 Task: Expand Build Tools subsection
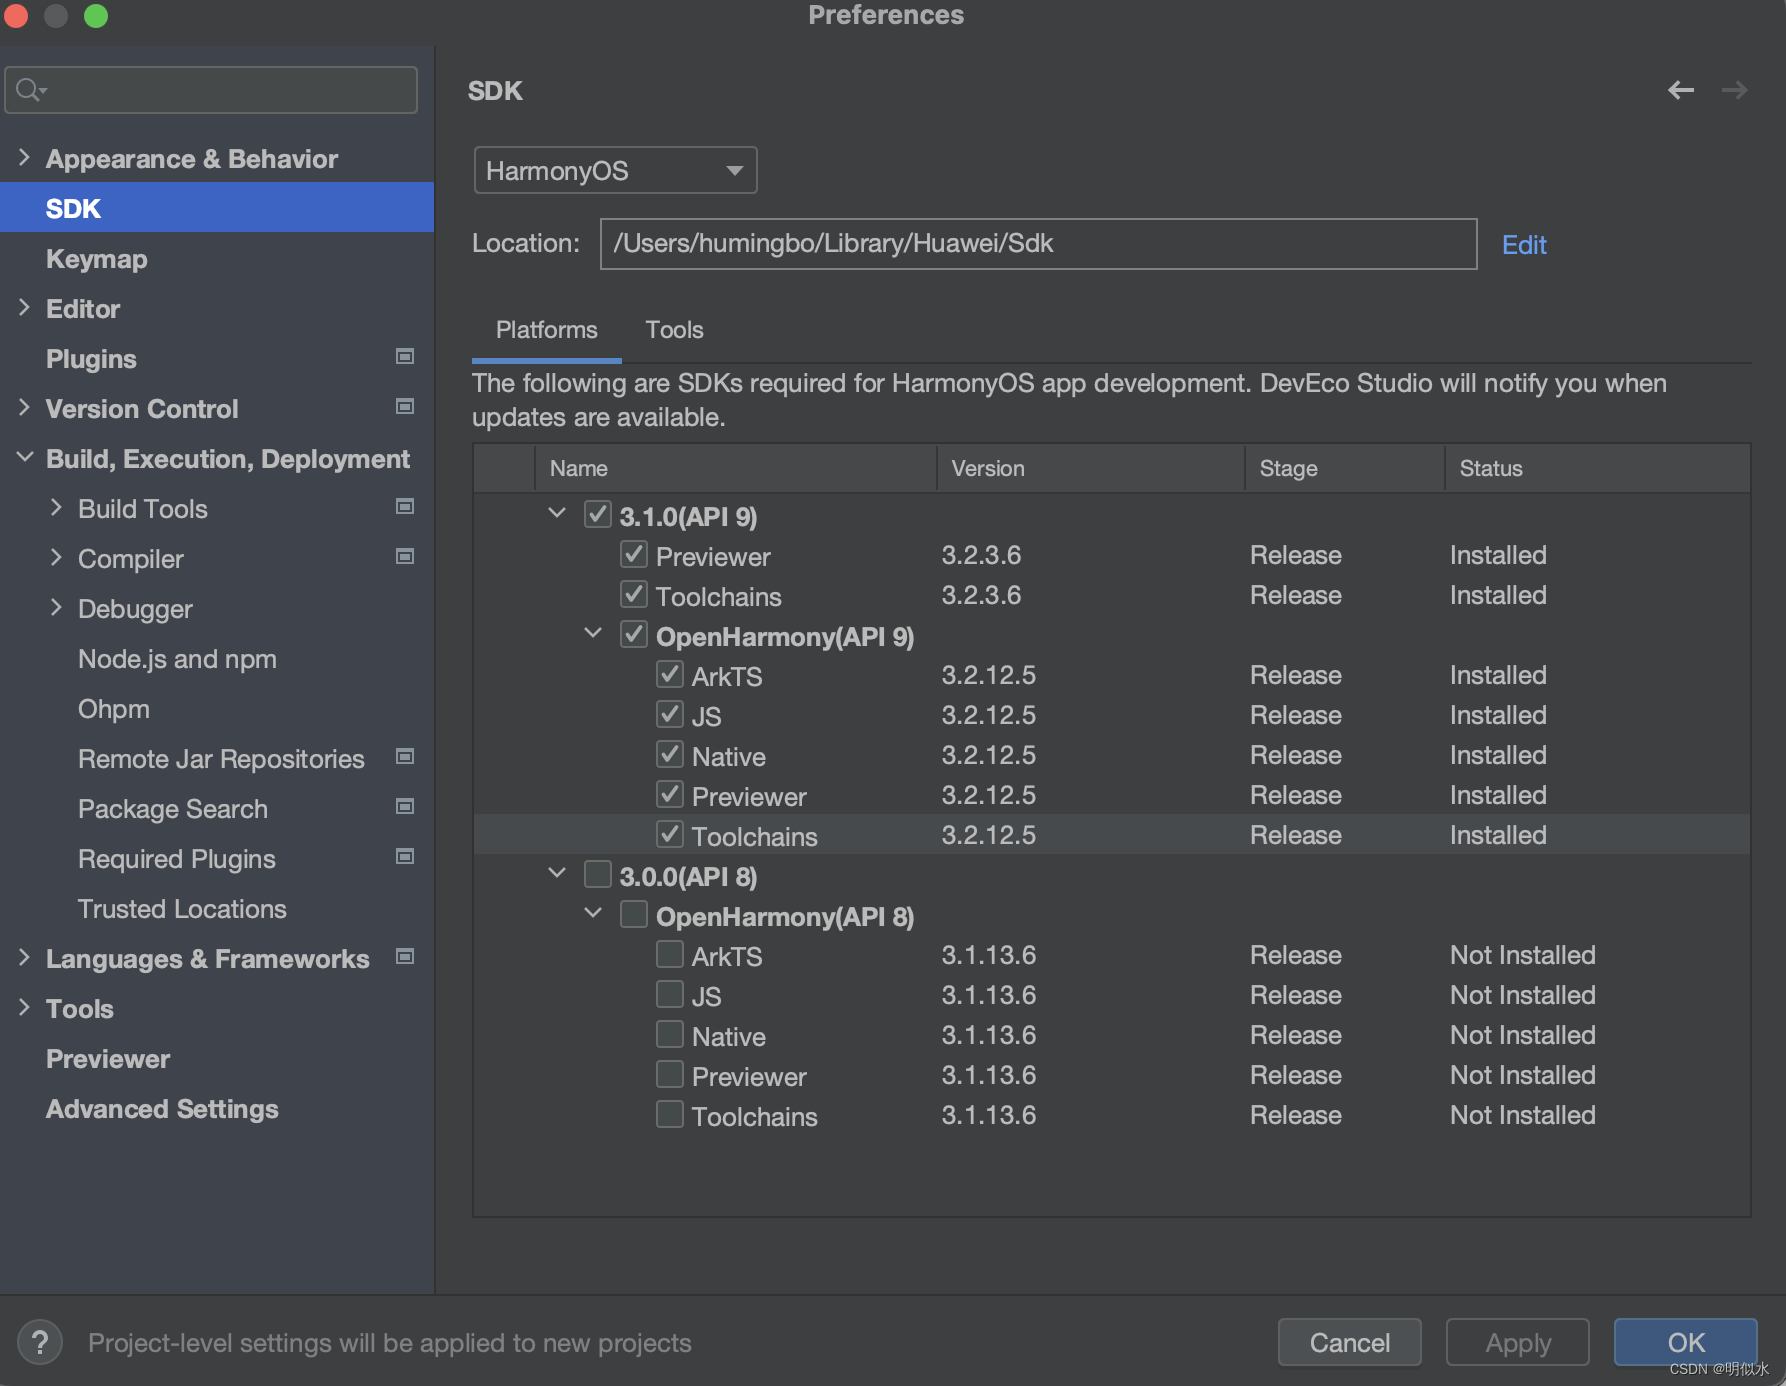(57, 508)
